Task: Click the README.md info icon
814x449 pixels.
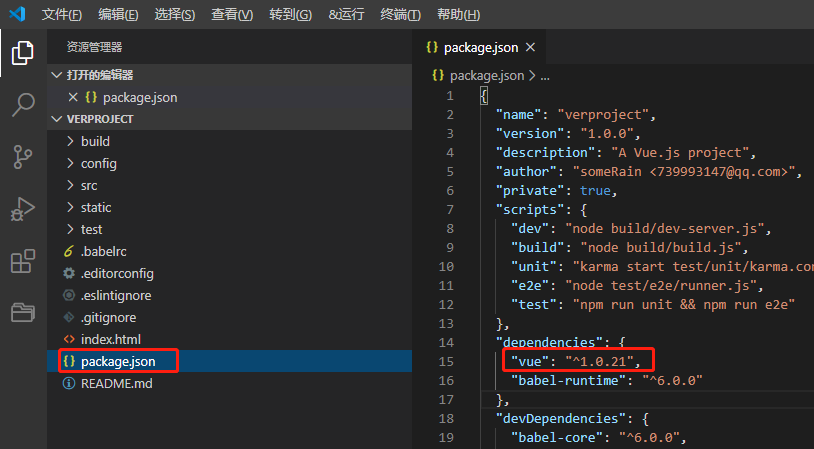Action: point(69,384)
